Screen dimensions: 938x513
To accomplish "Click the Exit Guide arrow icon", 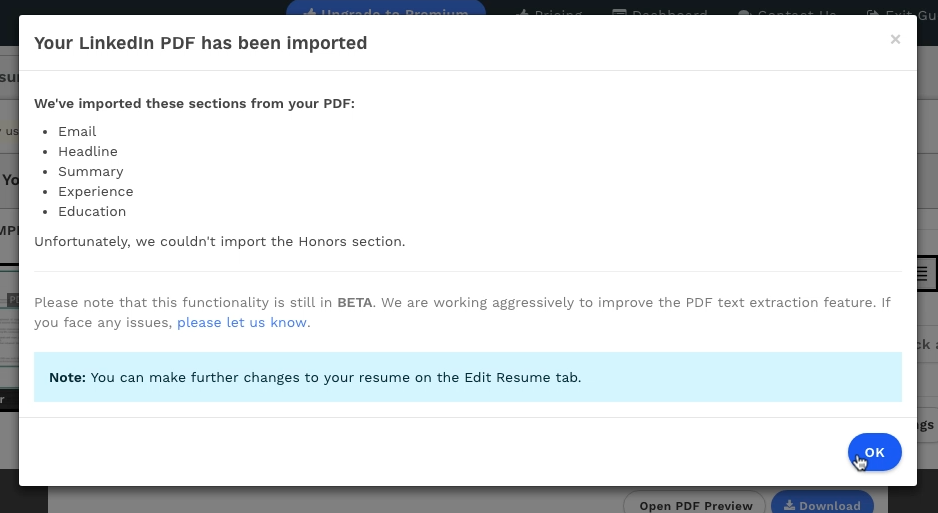I will pos(872,13).
